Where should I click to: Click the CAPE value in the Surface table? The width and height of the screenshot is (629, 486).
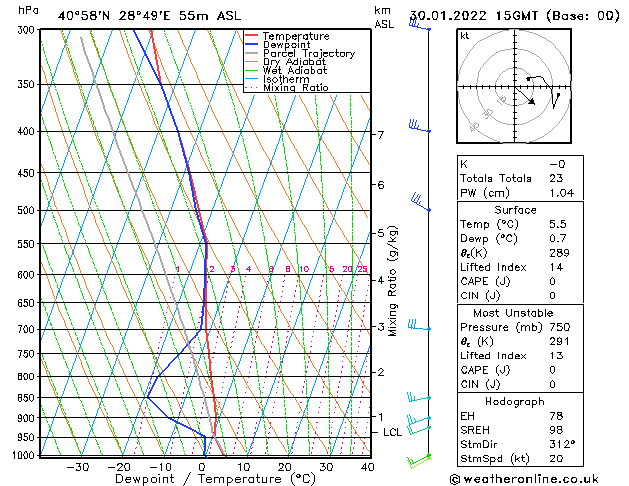coord(552,281)
